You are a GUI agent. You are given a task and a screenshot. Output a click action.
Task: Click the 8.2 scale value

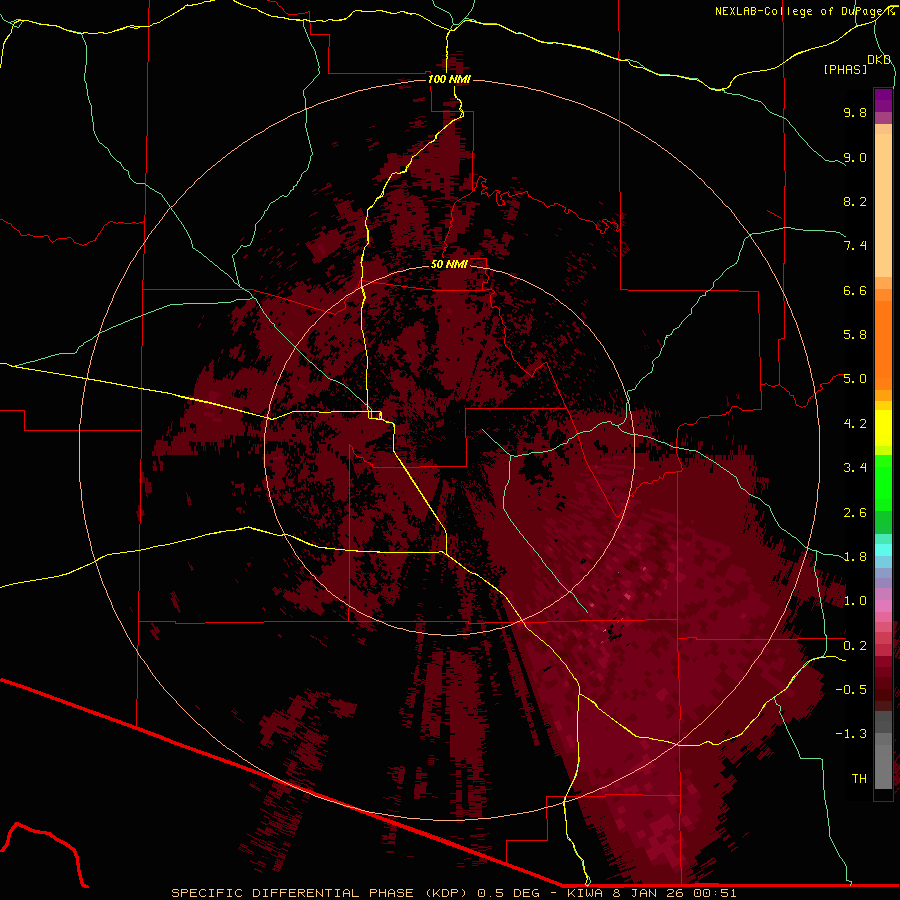pos(855,201)
